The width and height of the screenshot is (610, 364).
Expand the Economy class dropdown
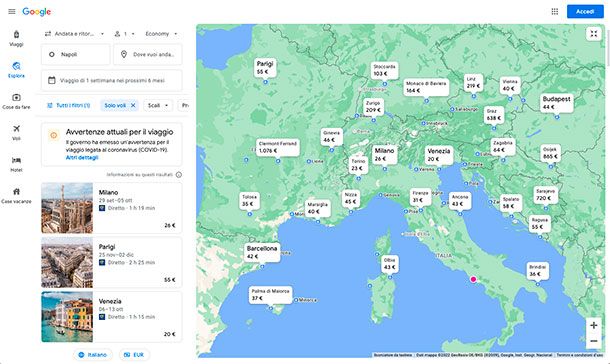tap(161, 34)
